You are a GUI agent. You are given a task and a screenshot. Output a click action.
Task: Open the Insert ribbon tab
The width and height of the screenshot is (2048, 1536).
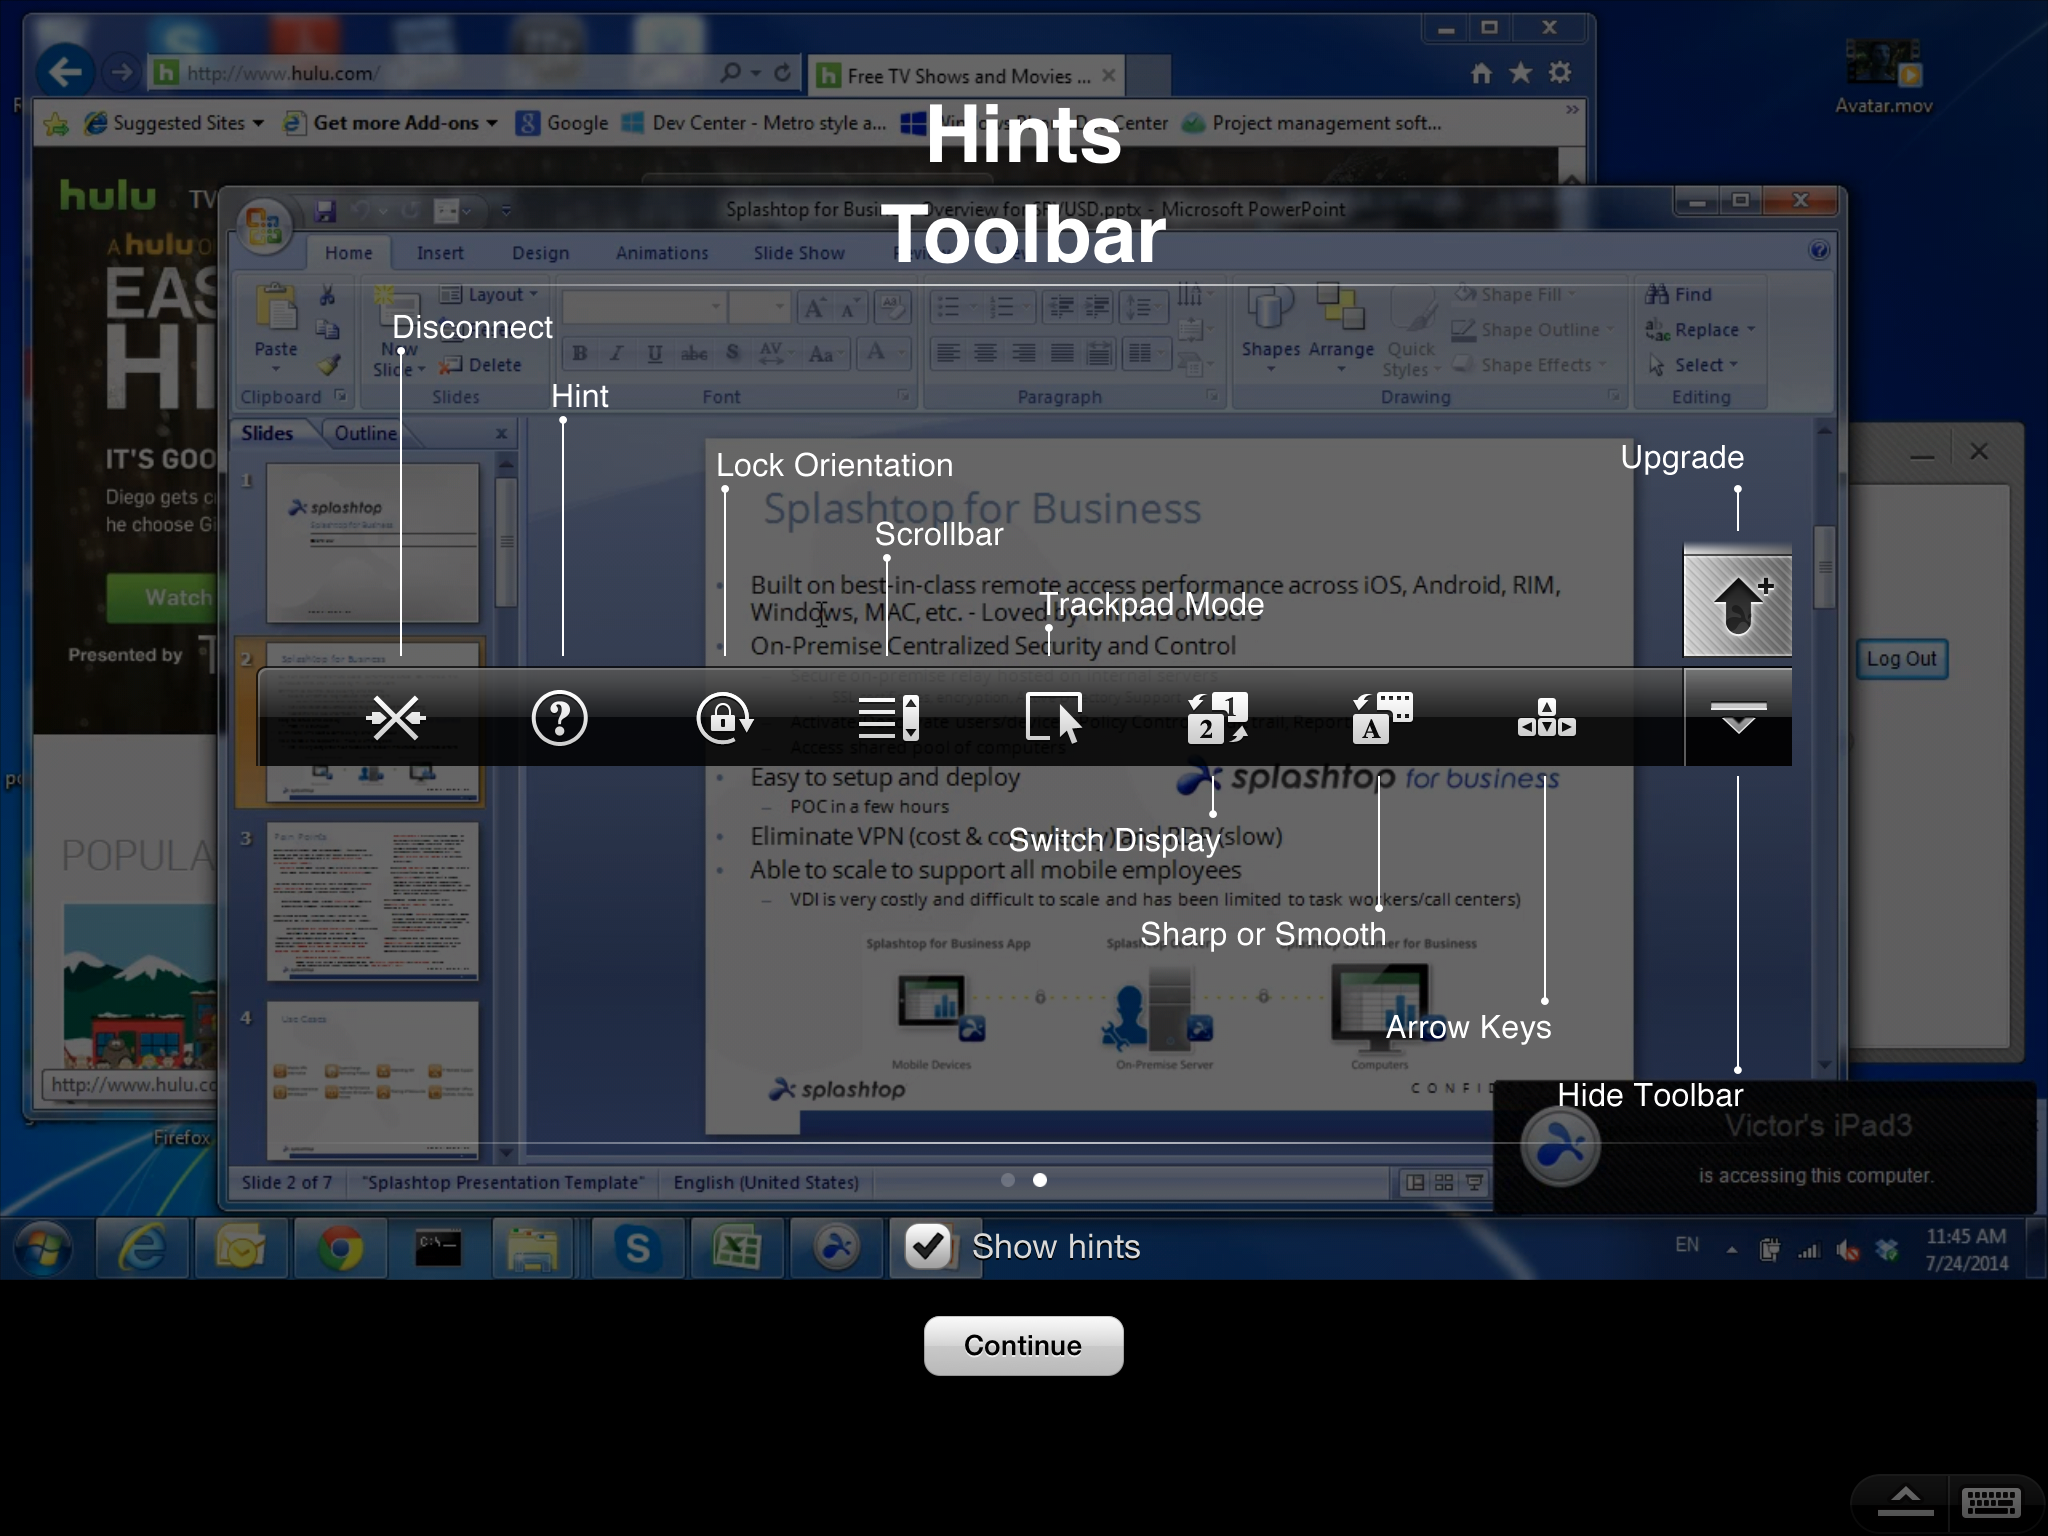click(440, 253)
